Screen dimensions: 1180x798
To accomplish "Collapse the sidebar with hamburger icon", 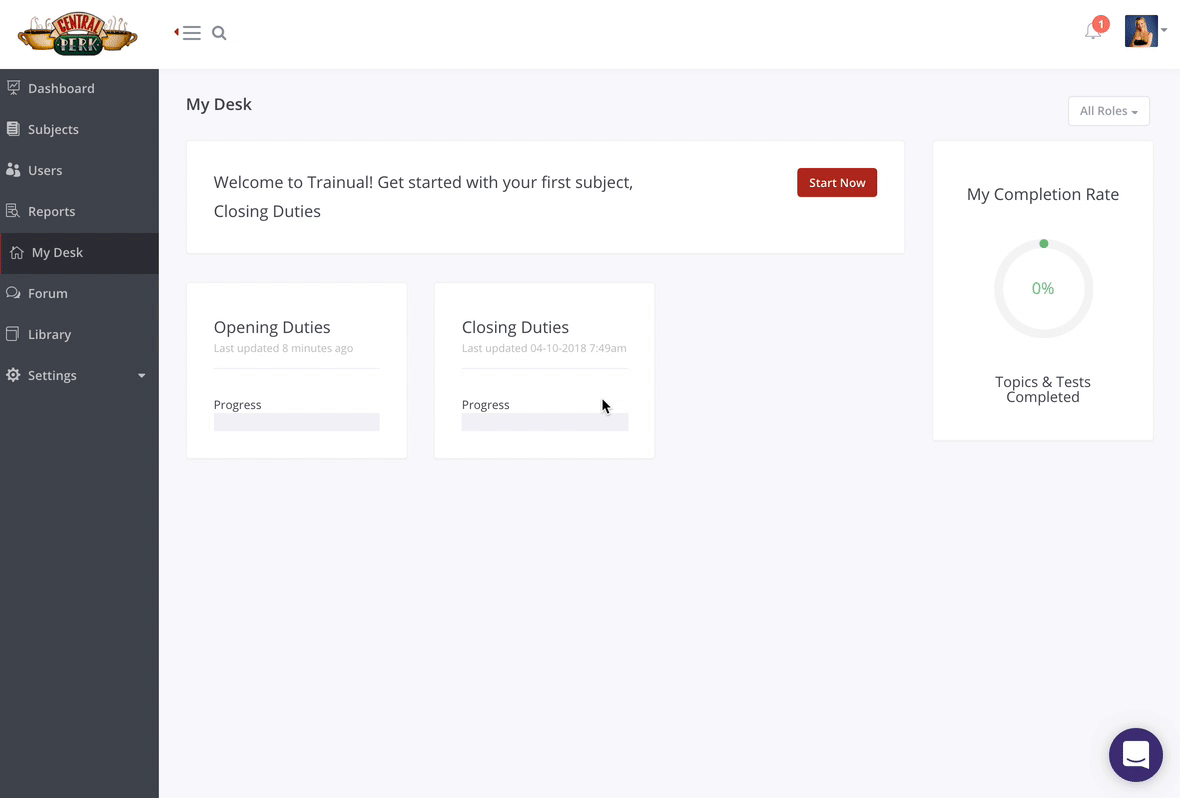I will tap(191, 32).
